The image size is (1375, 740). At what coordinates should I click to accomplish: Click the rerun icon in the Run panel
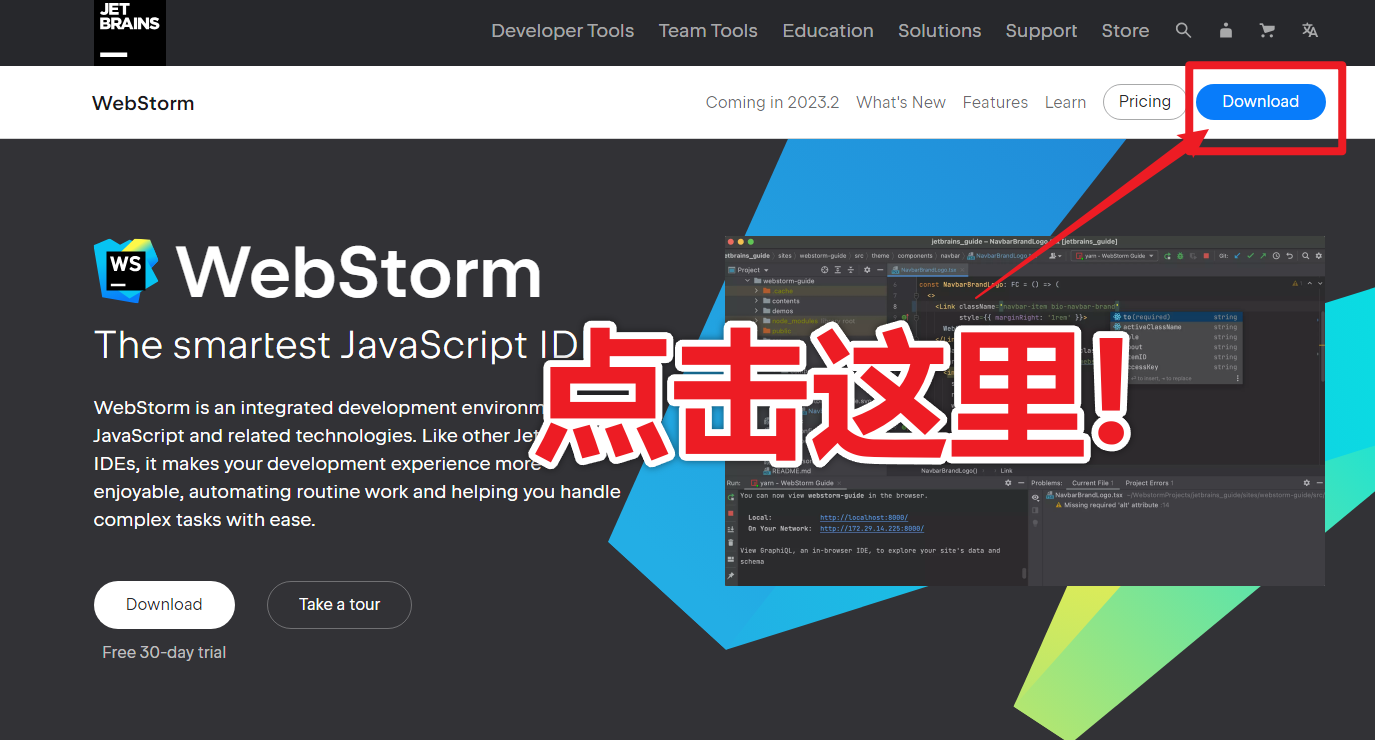(730, 497)
